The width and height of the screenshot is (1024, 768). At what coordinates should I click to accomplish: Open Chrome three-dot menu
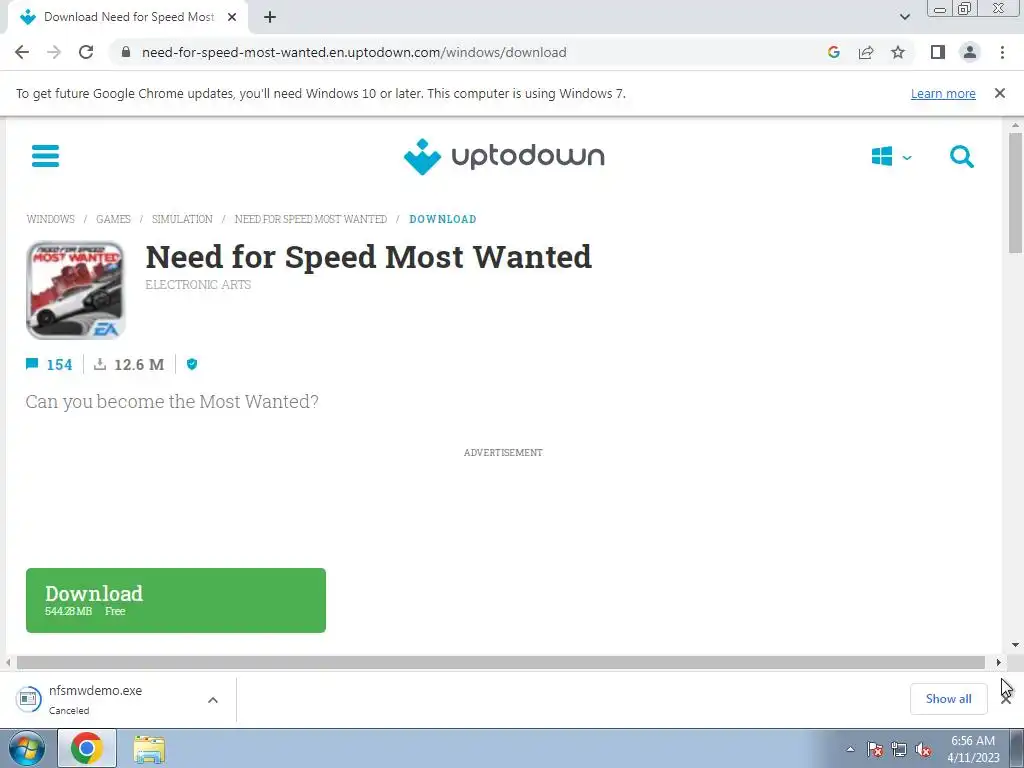tap(1002, 52)
